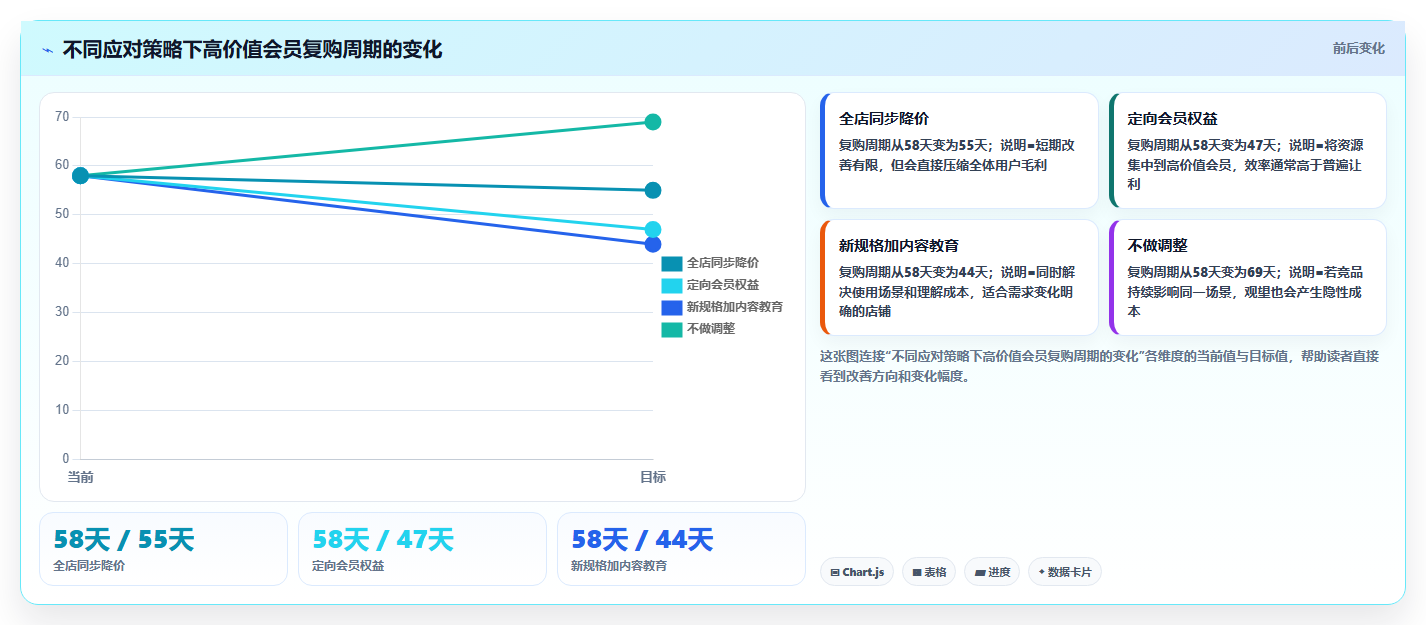Click the chart icon in Chart.js tag
This screenshot has width=1426, height=625.
835,573
